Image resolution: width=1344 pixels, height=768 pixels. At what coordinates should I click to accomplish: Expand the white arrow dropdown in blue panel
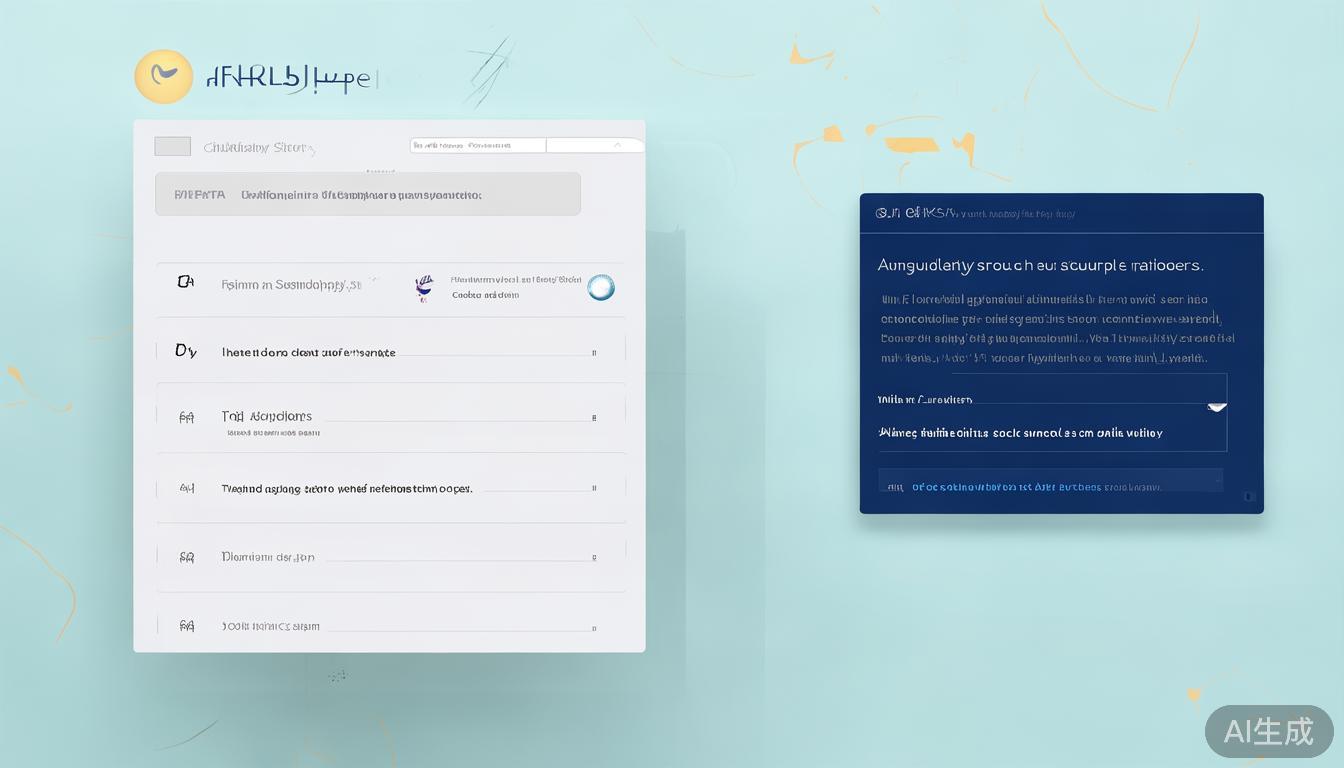[x=1217, y=407]
